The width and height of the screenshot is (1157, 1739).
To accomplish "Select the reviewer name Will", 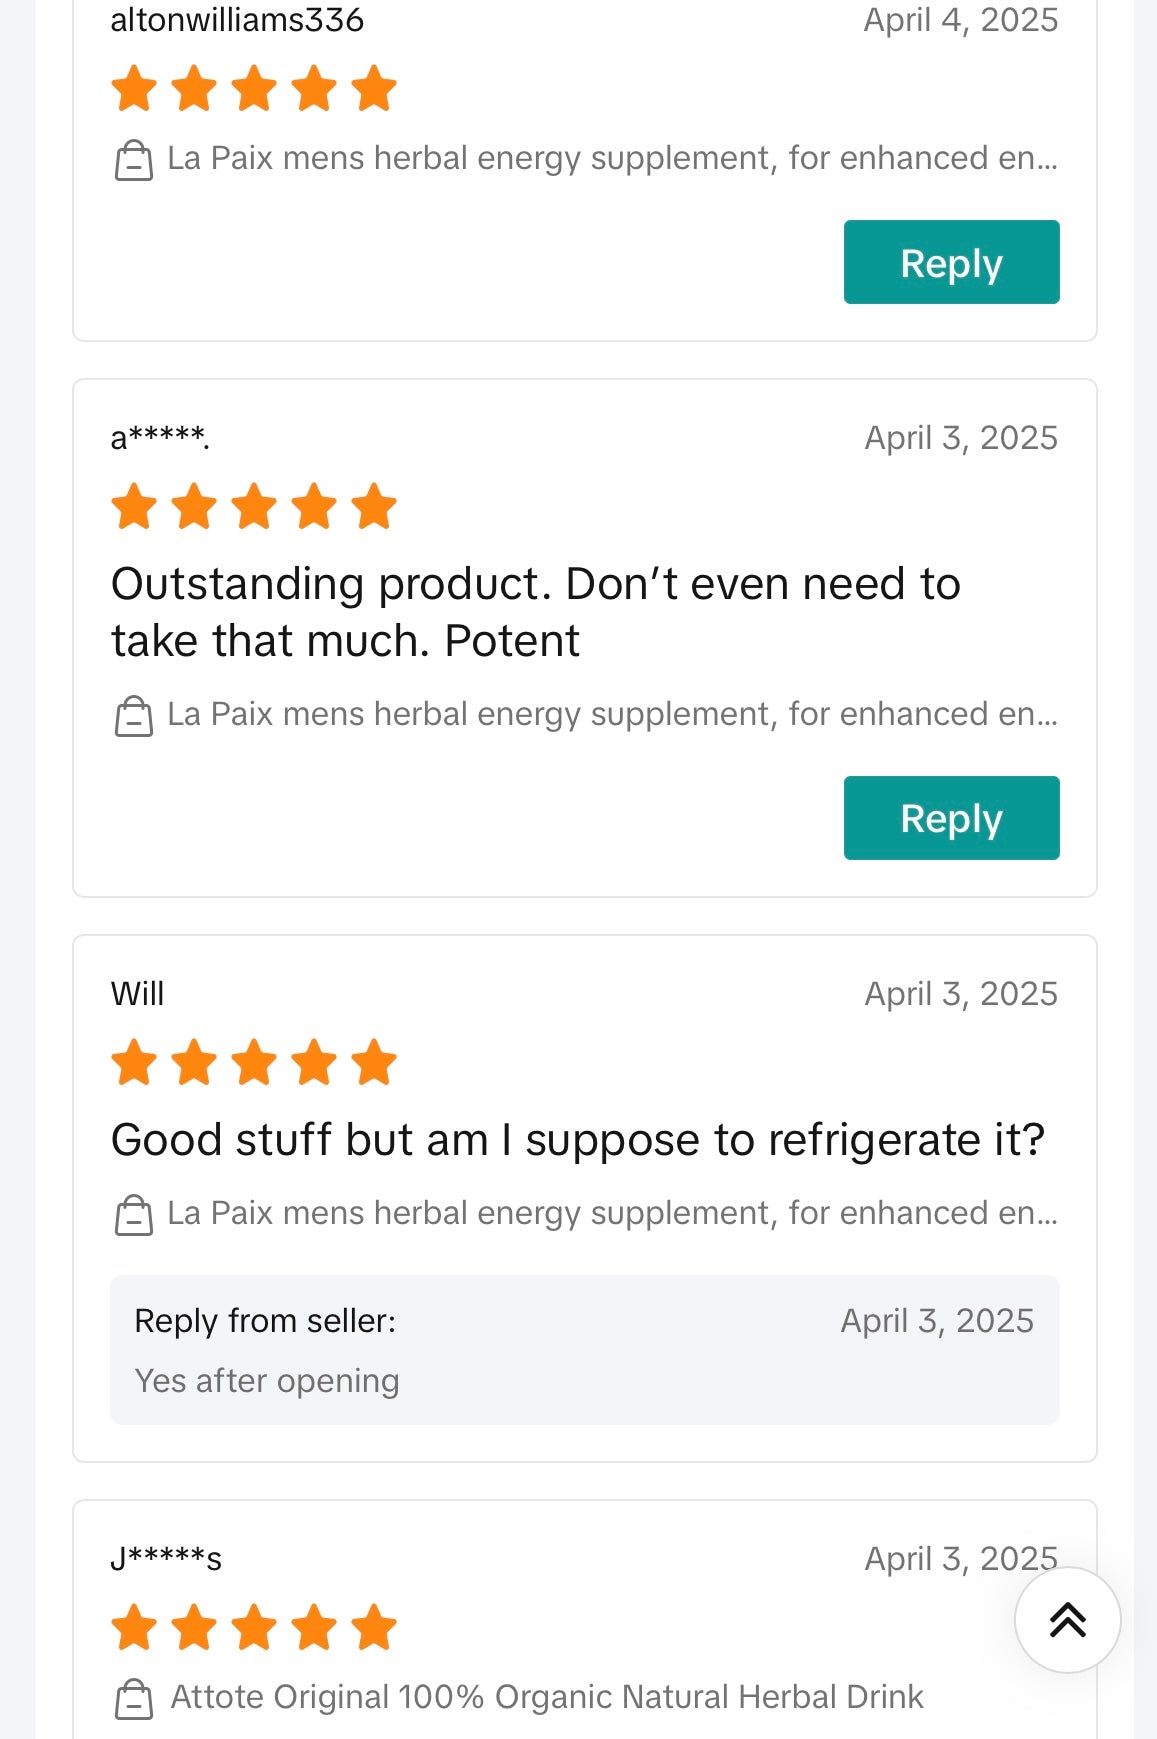I will pyautogui.click(x=139, y=993).
